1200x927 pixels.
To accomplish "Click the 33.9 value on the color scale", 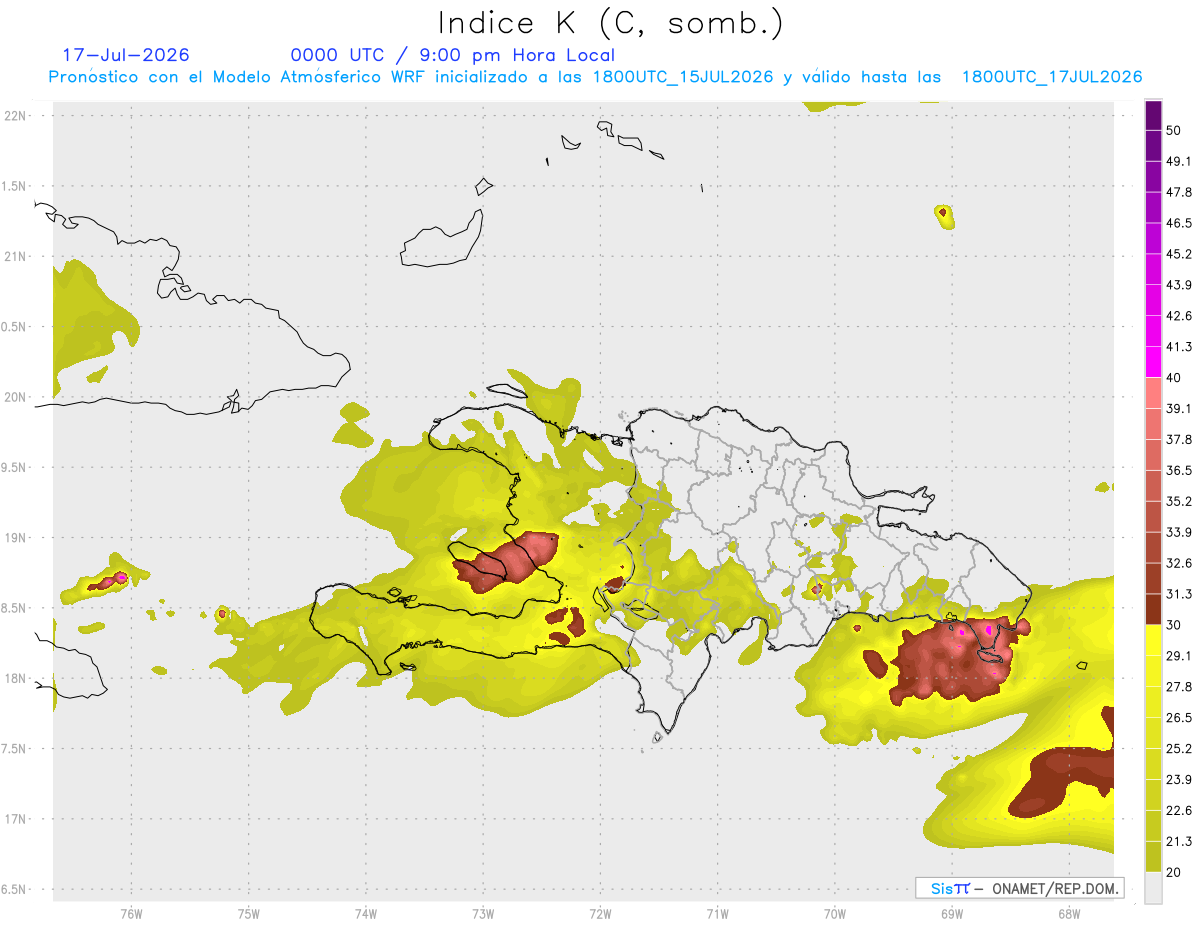I will pos(1179,532).
